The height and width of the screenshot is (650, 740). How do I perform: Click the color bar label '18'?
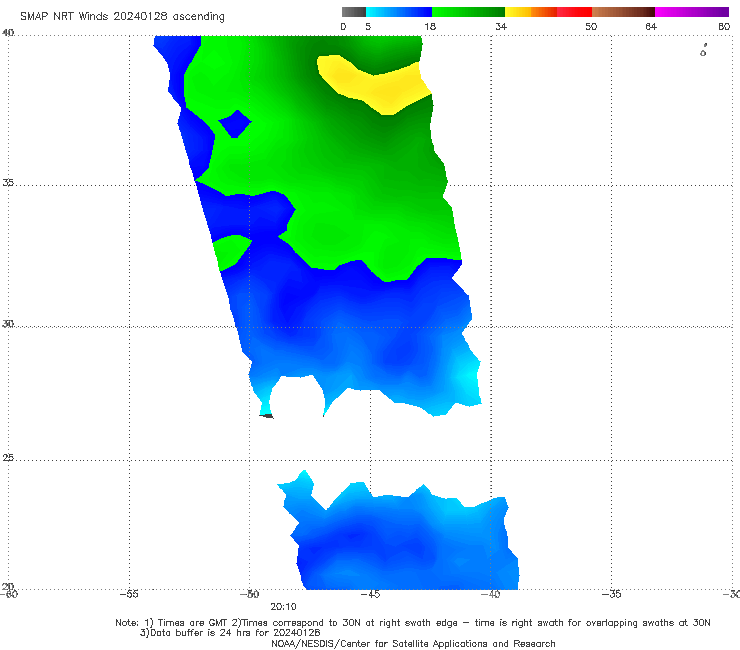point(430,26)
